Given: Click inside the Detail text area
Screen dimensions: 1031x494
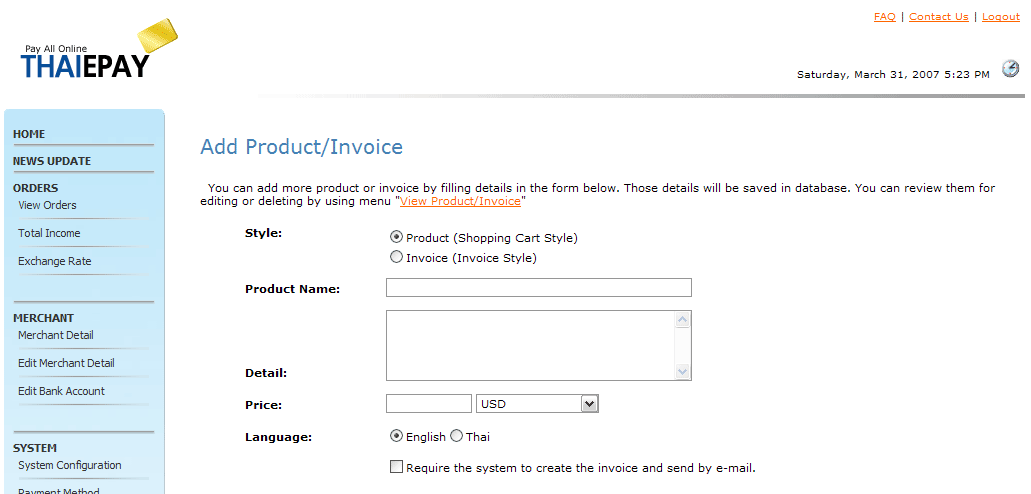Looking at the screenshot, I should (x=530, y=345).
